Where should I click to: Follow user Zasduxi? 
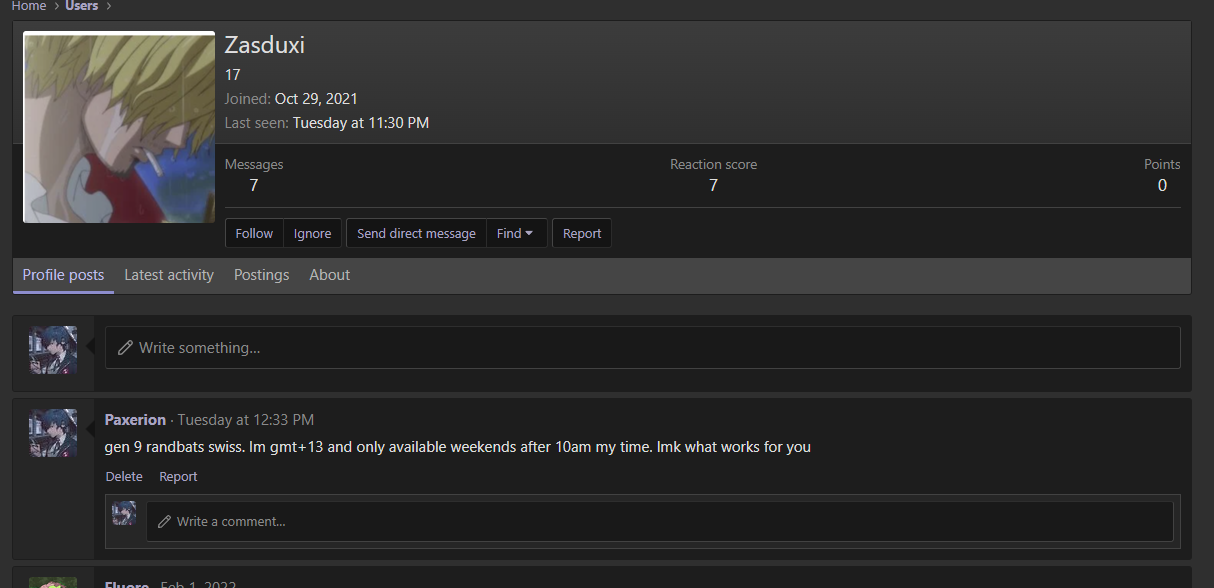254,233
